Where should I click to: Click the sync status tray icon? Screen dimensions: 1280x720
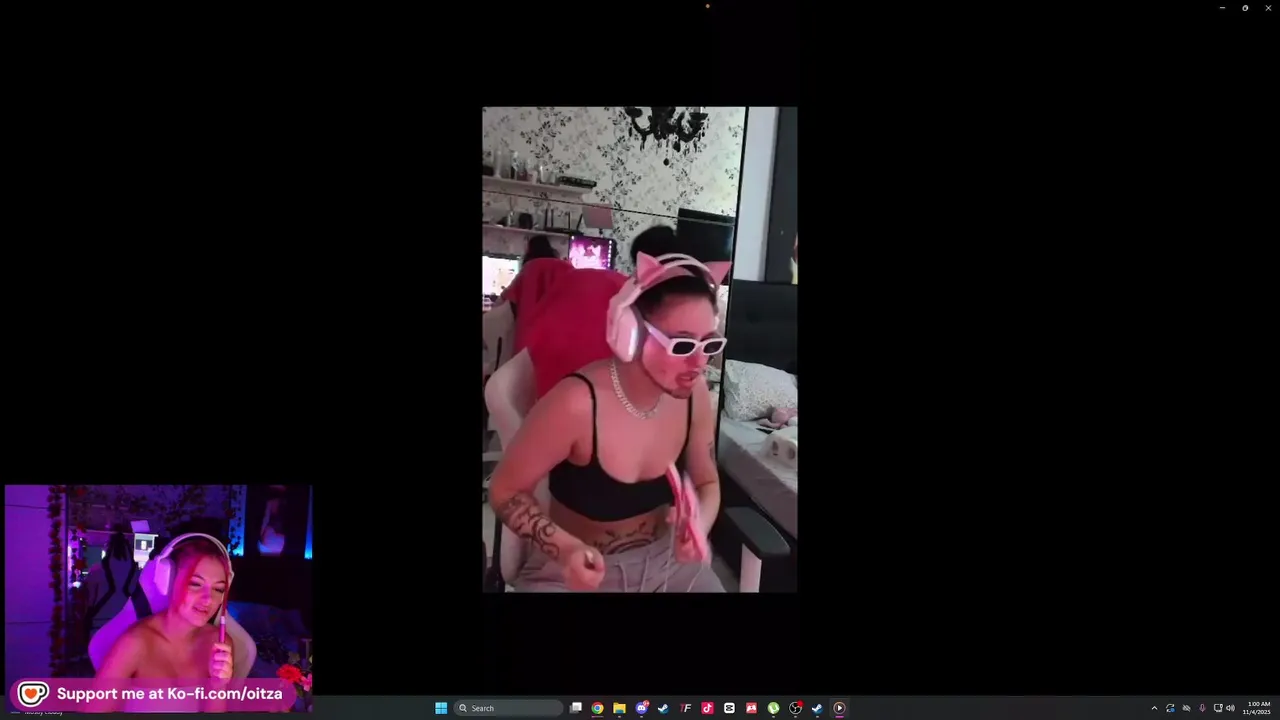coord(1170,708)
